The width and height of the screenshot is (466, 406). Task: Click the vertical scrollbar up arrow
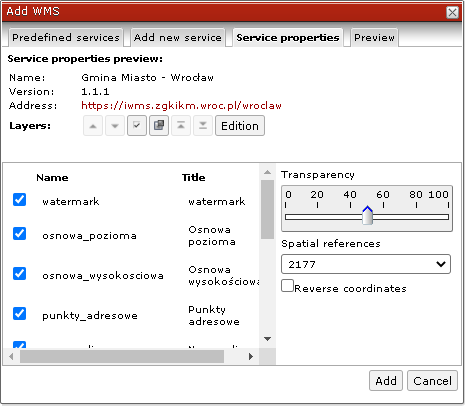[267, 172]
